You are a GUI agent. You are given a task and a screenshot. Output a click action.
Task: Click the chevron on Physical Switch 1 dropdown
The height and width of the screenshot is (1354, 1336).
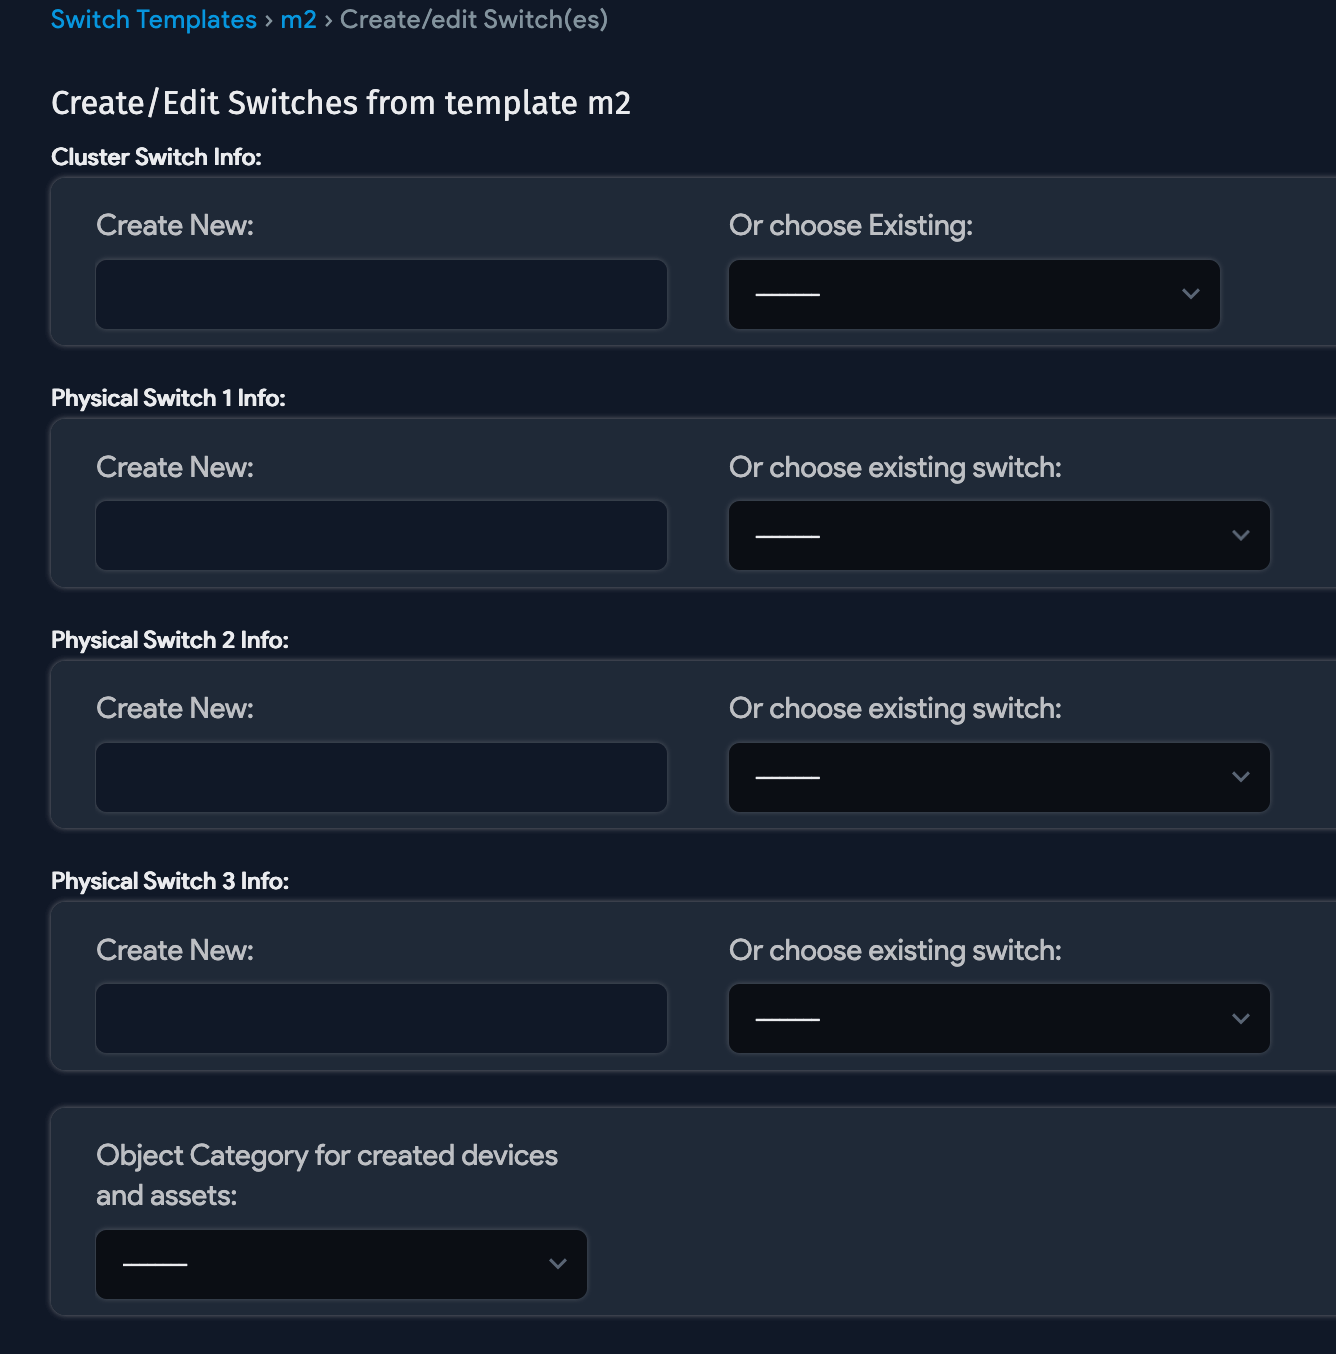[1240, 535]
